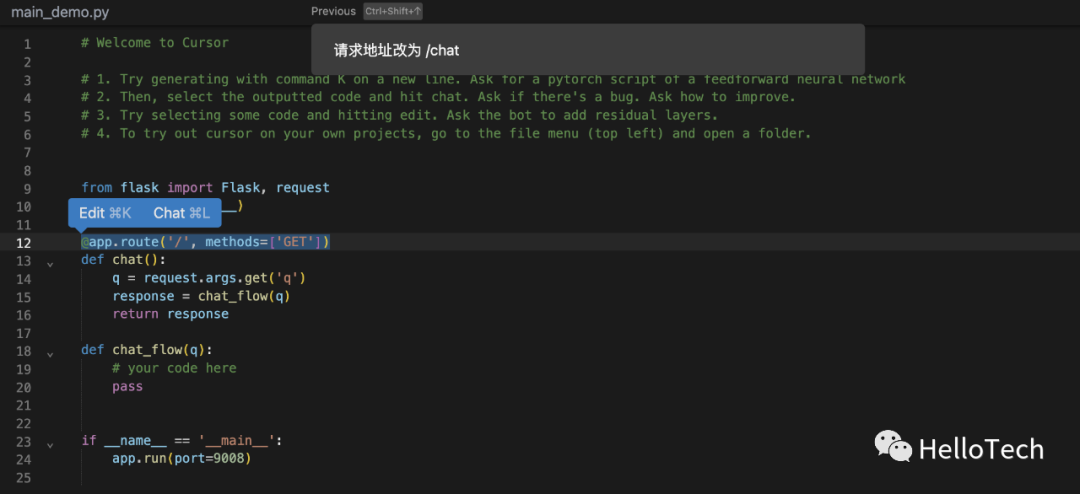Collapse the def chat() function fold arrow

(50, 263)
